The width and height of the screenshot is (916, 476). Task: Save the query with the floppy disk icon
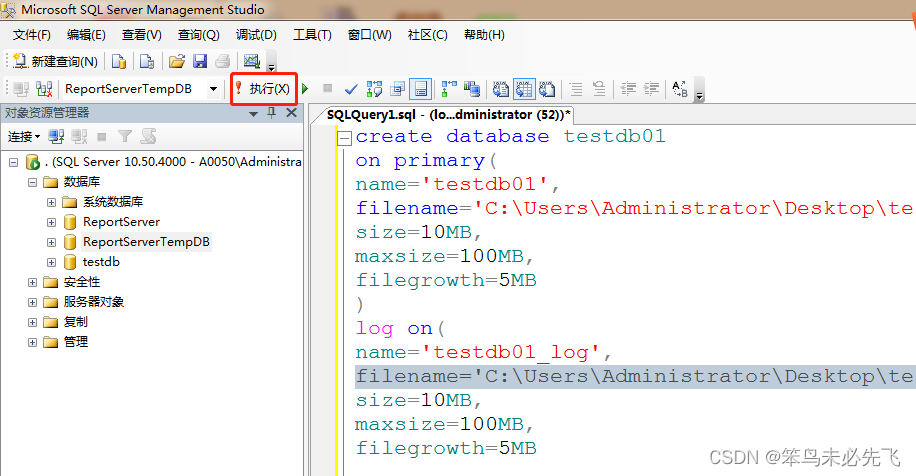tap(200, 61)
